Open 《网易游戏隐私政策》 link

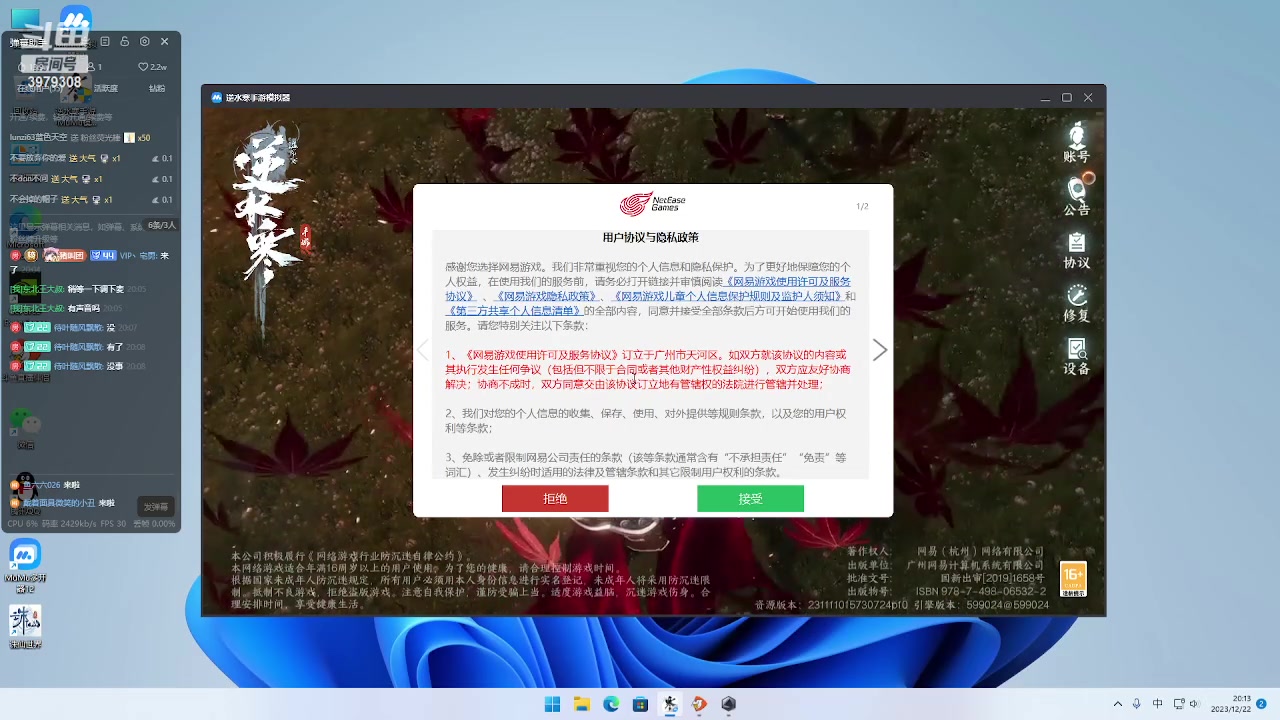[545, 296]
